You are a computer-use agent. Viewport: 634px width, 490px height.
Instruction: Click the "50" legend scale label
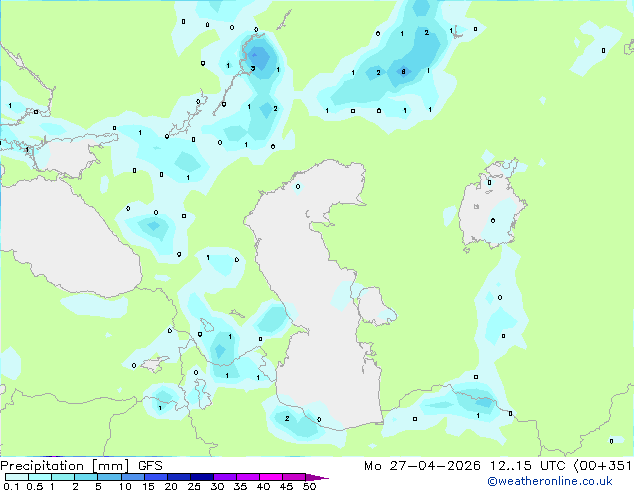coord(309,486)
